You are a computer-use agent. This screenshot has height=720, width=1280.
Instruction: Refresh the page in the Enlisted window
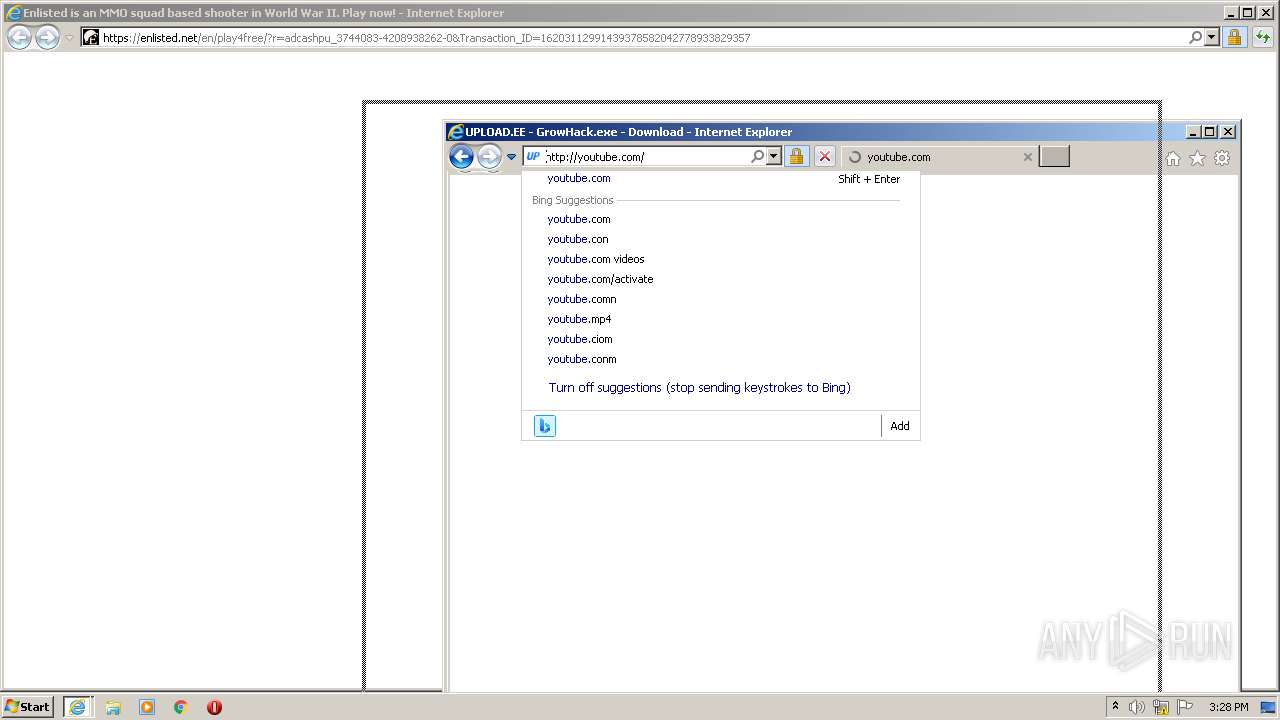tap(1262, 37)
